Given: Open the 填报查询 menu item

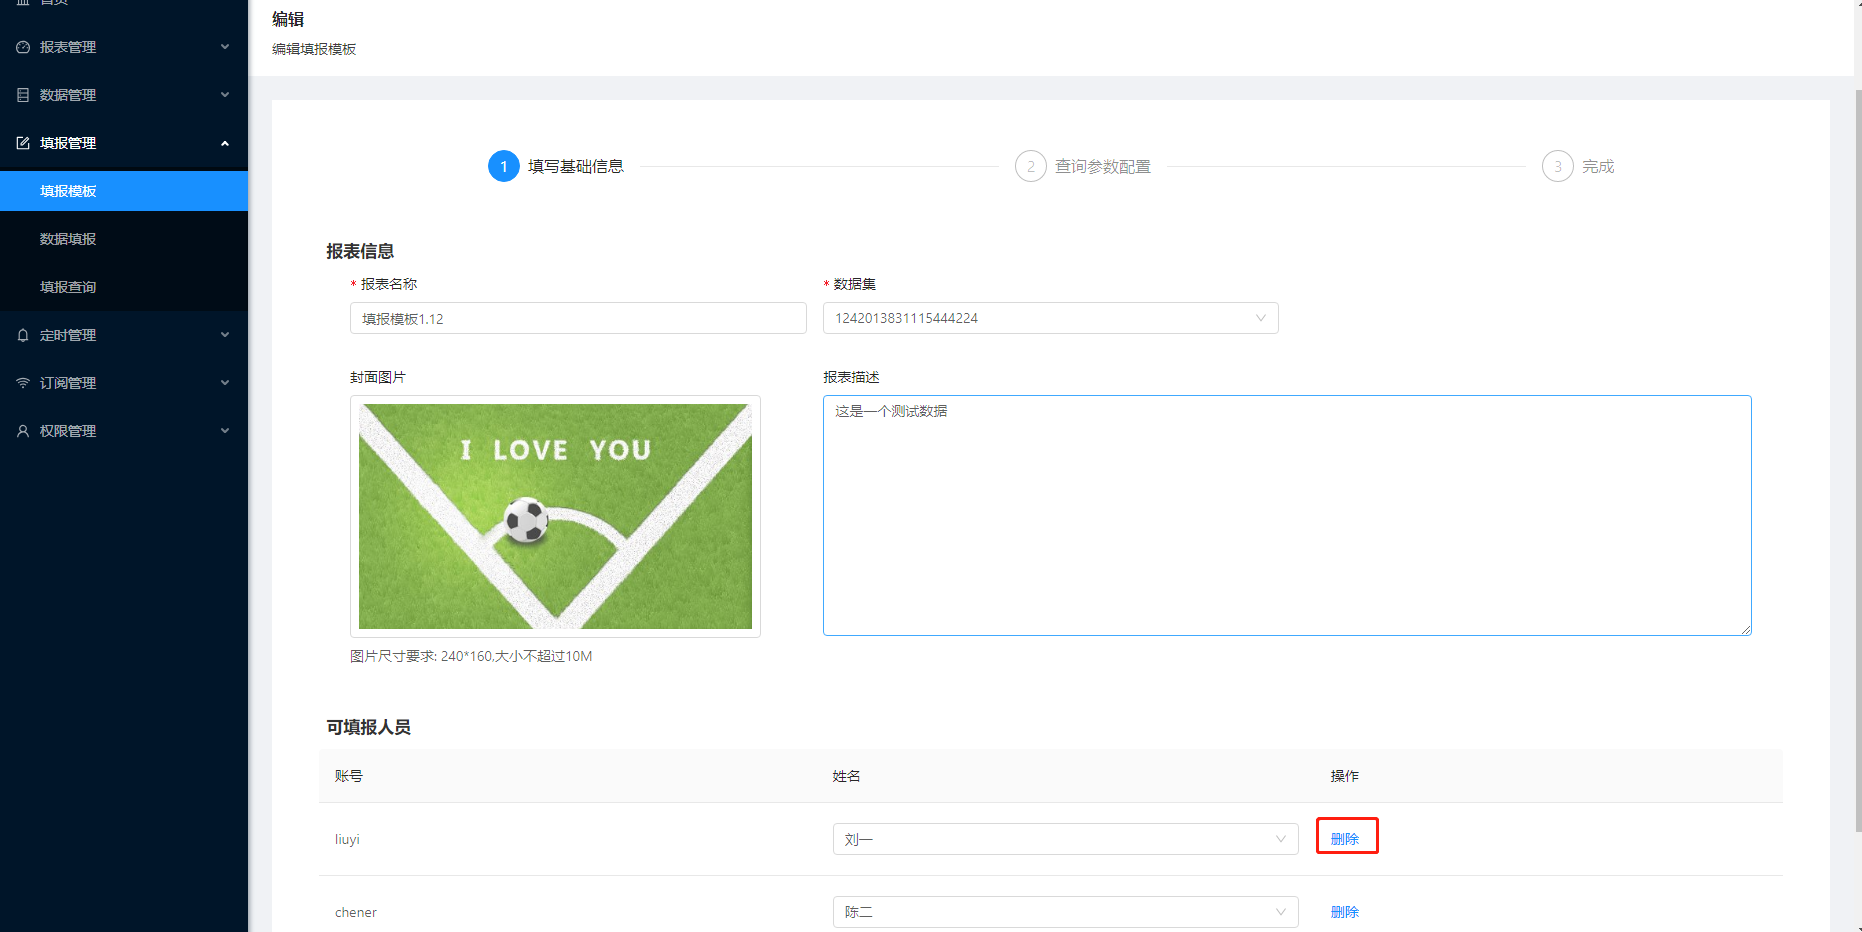Looking at the screenshot, I should coord(124,287).
